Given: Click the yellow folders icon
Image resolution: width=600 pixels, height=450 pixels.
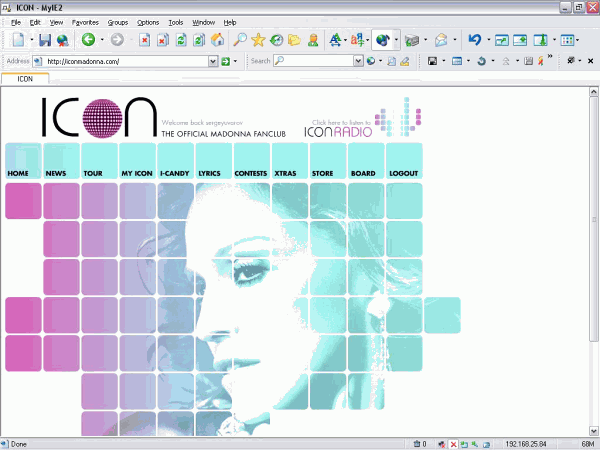Looking at the screenshot, I should [x=294, y=40].
